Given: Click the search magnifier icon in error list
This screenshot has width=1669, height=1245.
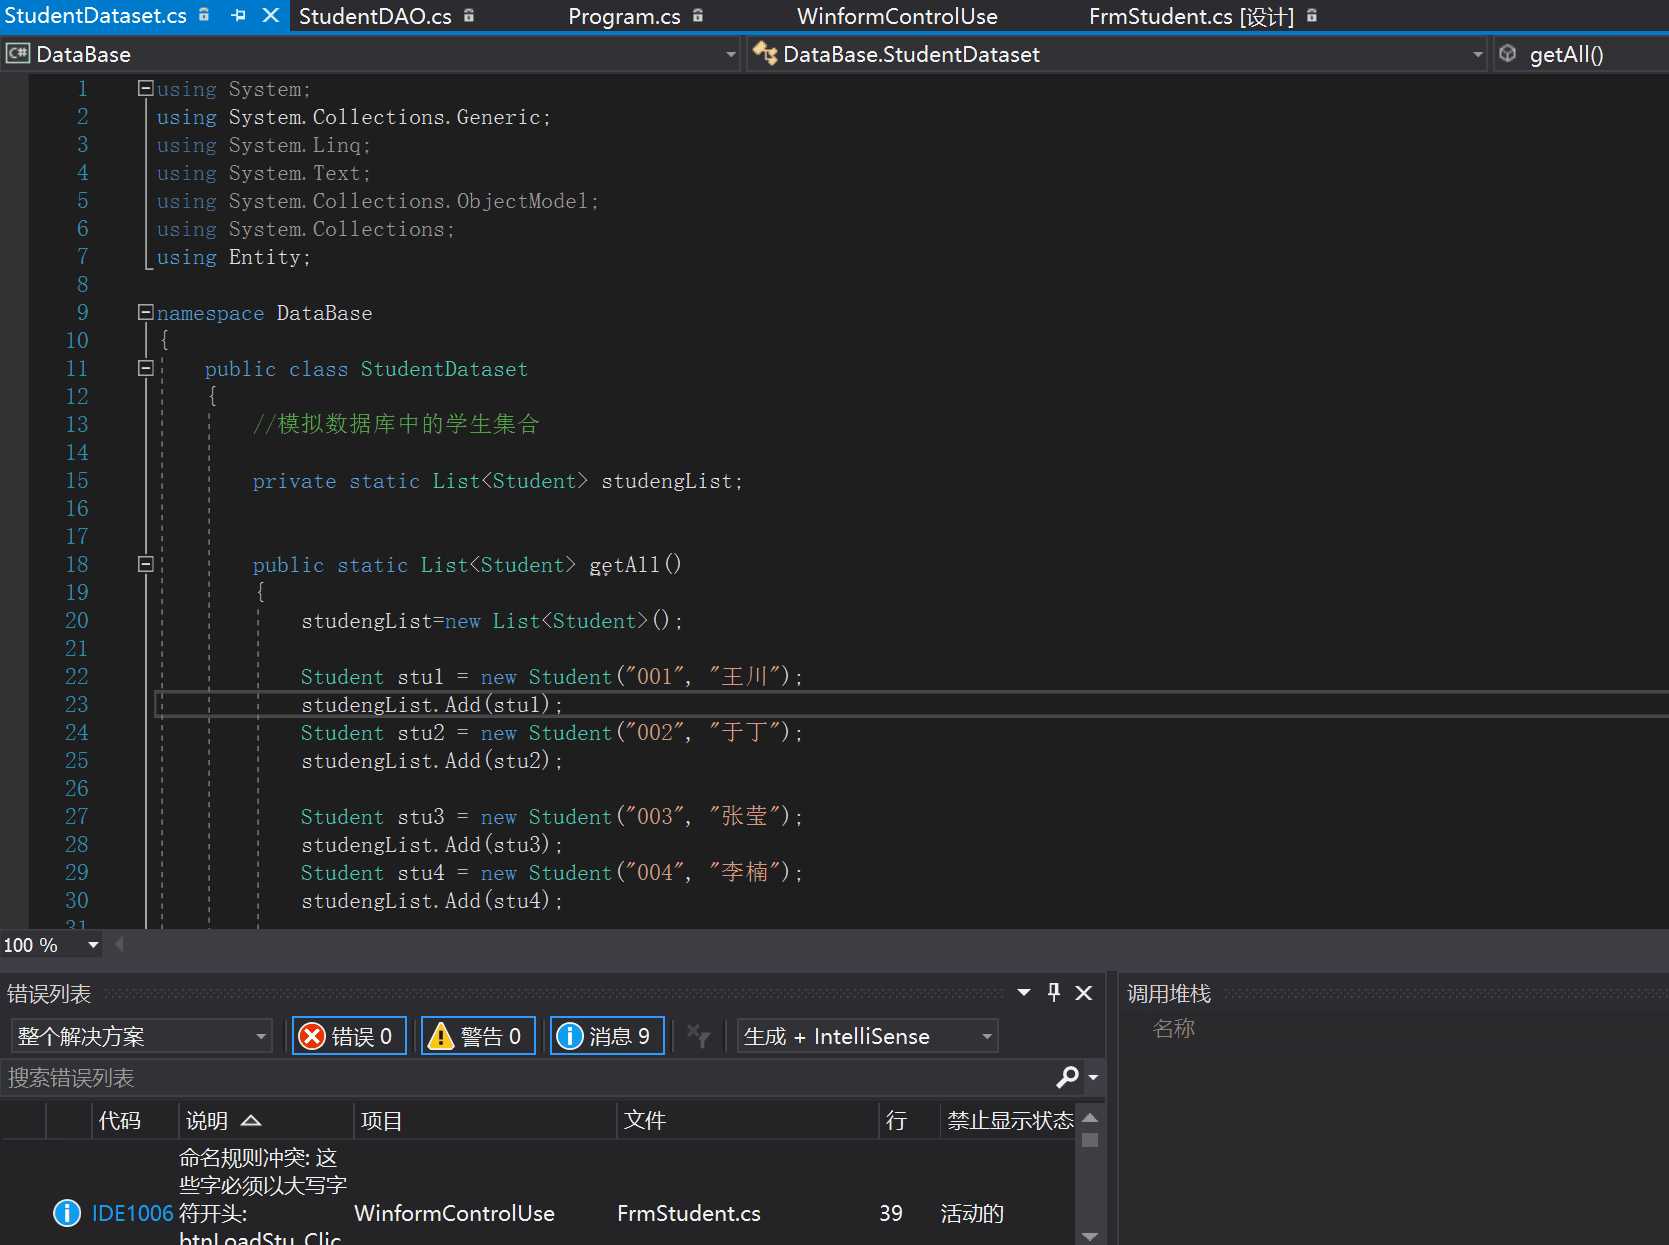Looking at the screenshot, I should (1067, 1077).
